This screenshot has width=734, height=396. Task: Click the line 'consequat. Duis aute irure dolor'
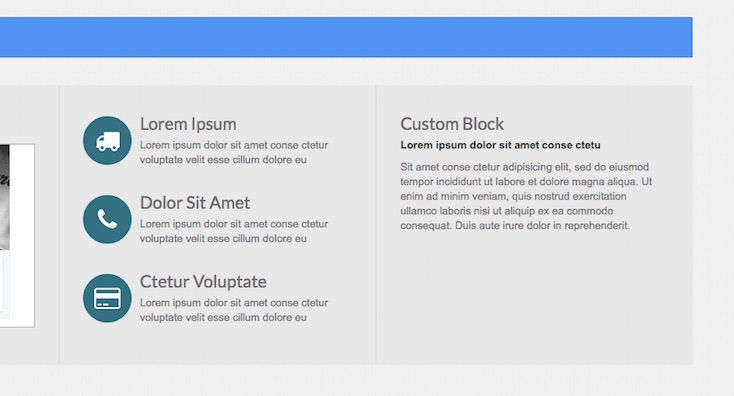point(515,226)
